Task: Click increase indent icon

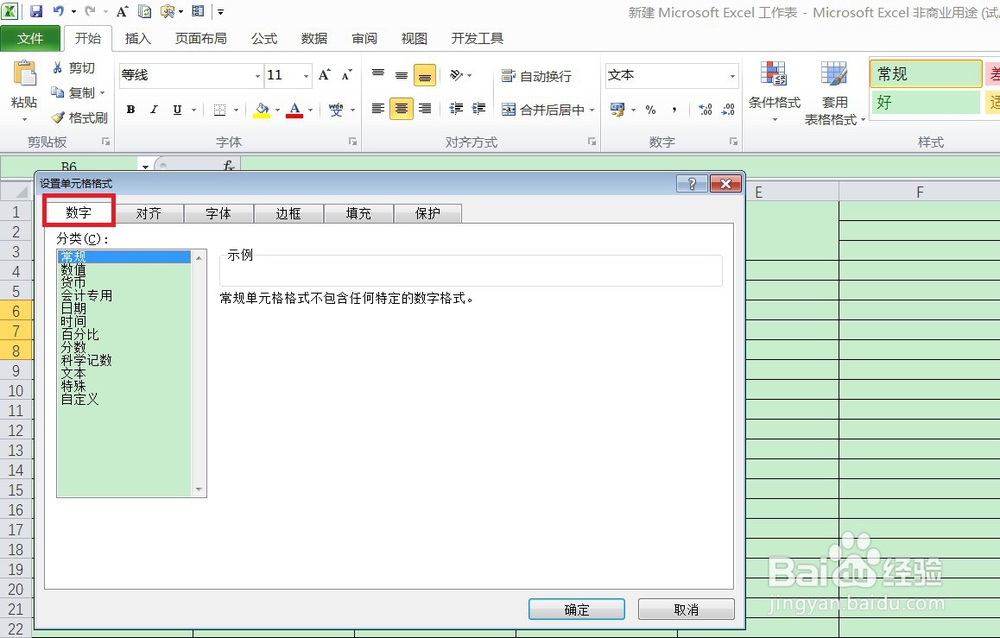Action: click(x=479, y=109)
